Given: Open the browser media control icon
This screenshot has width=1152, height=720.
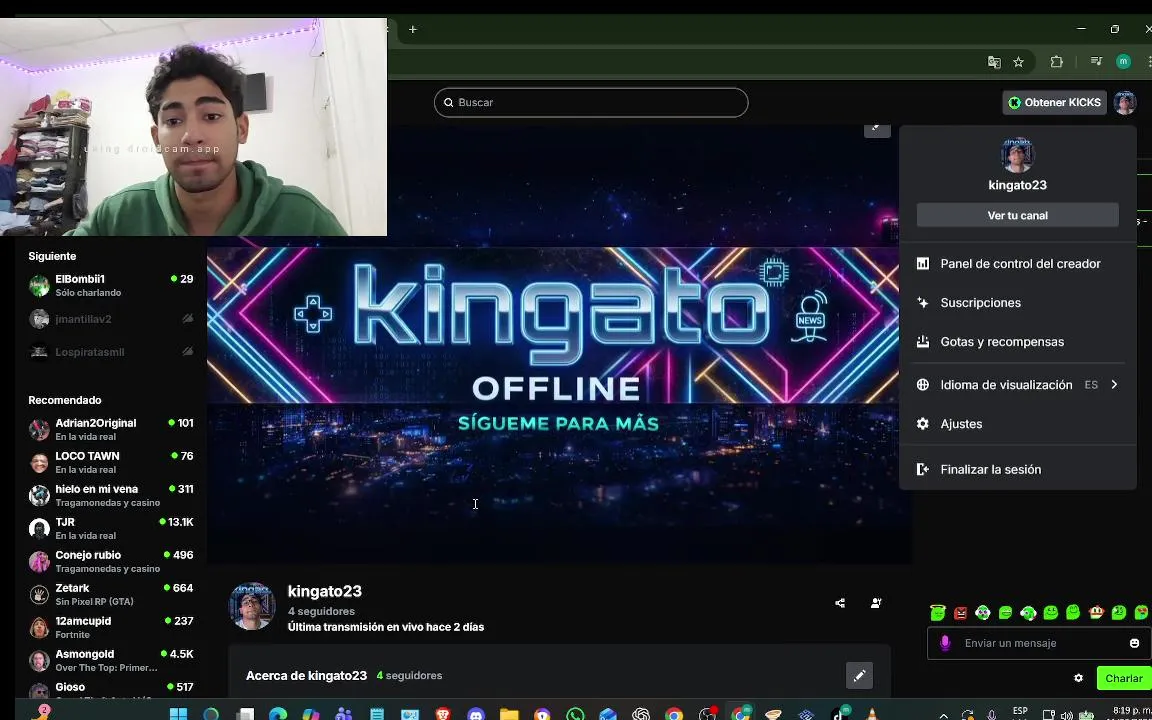Looking at the screenshot, I should click(x=1096, y=62).
